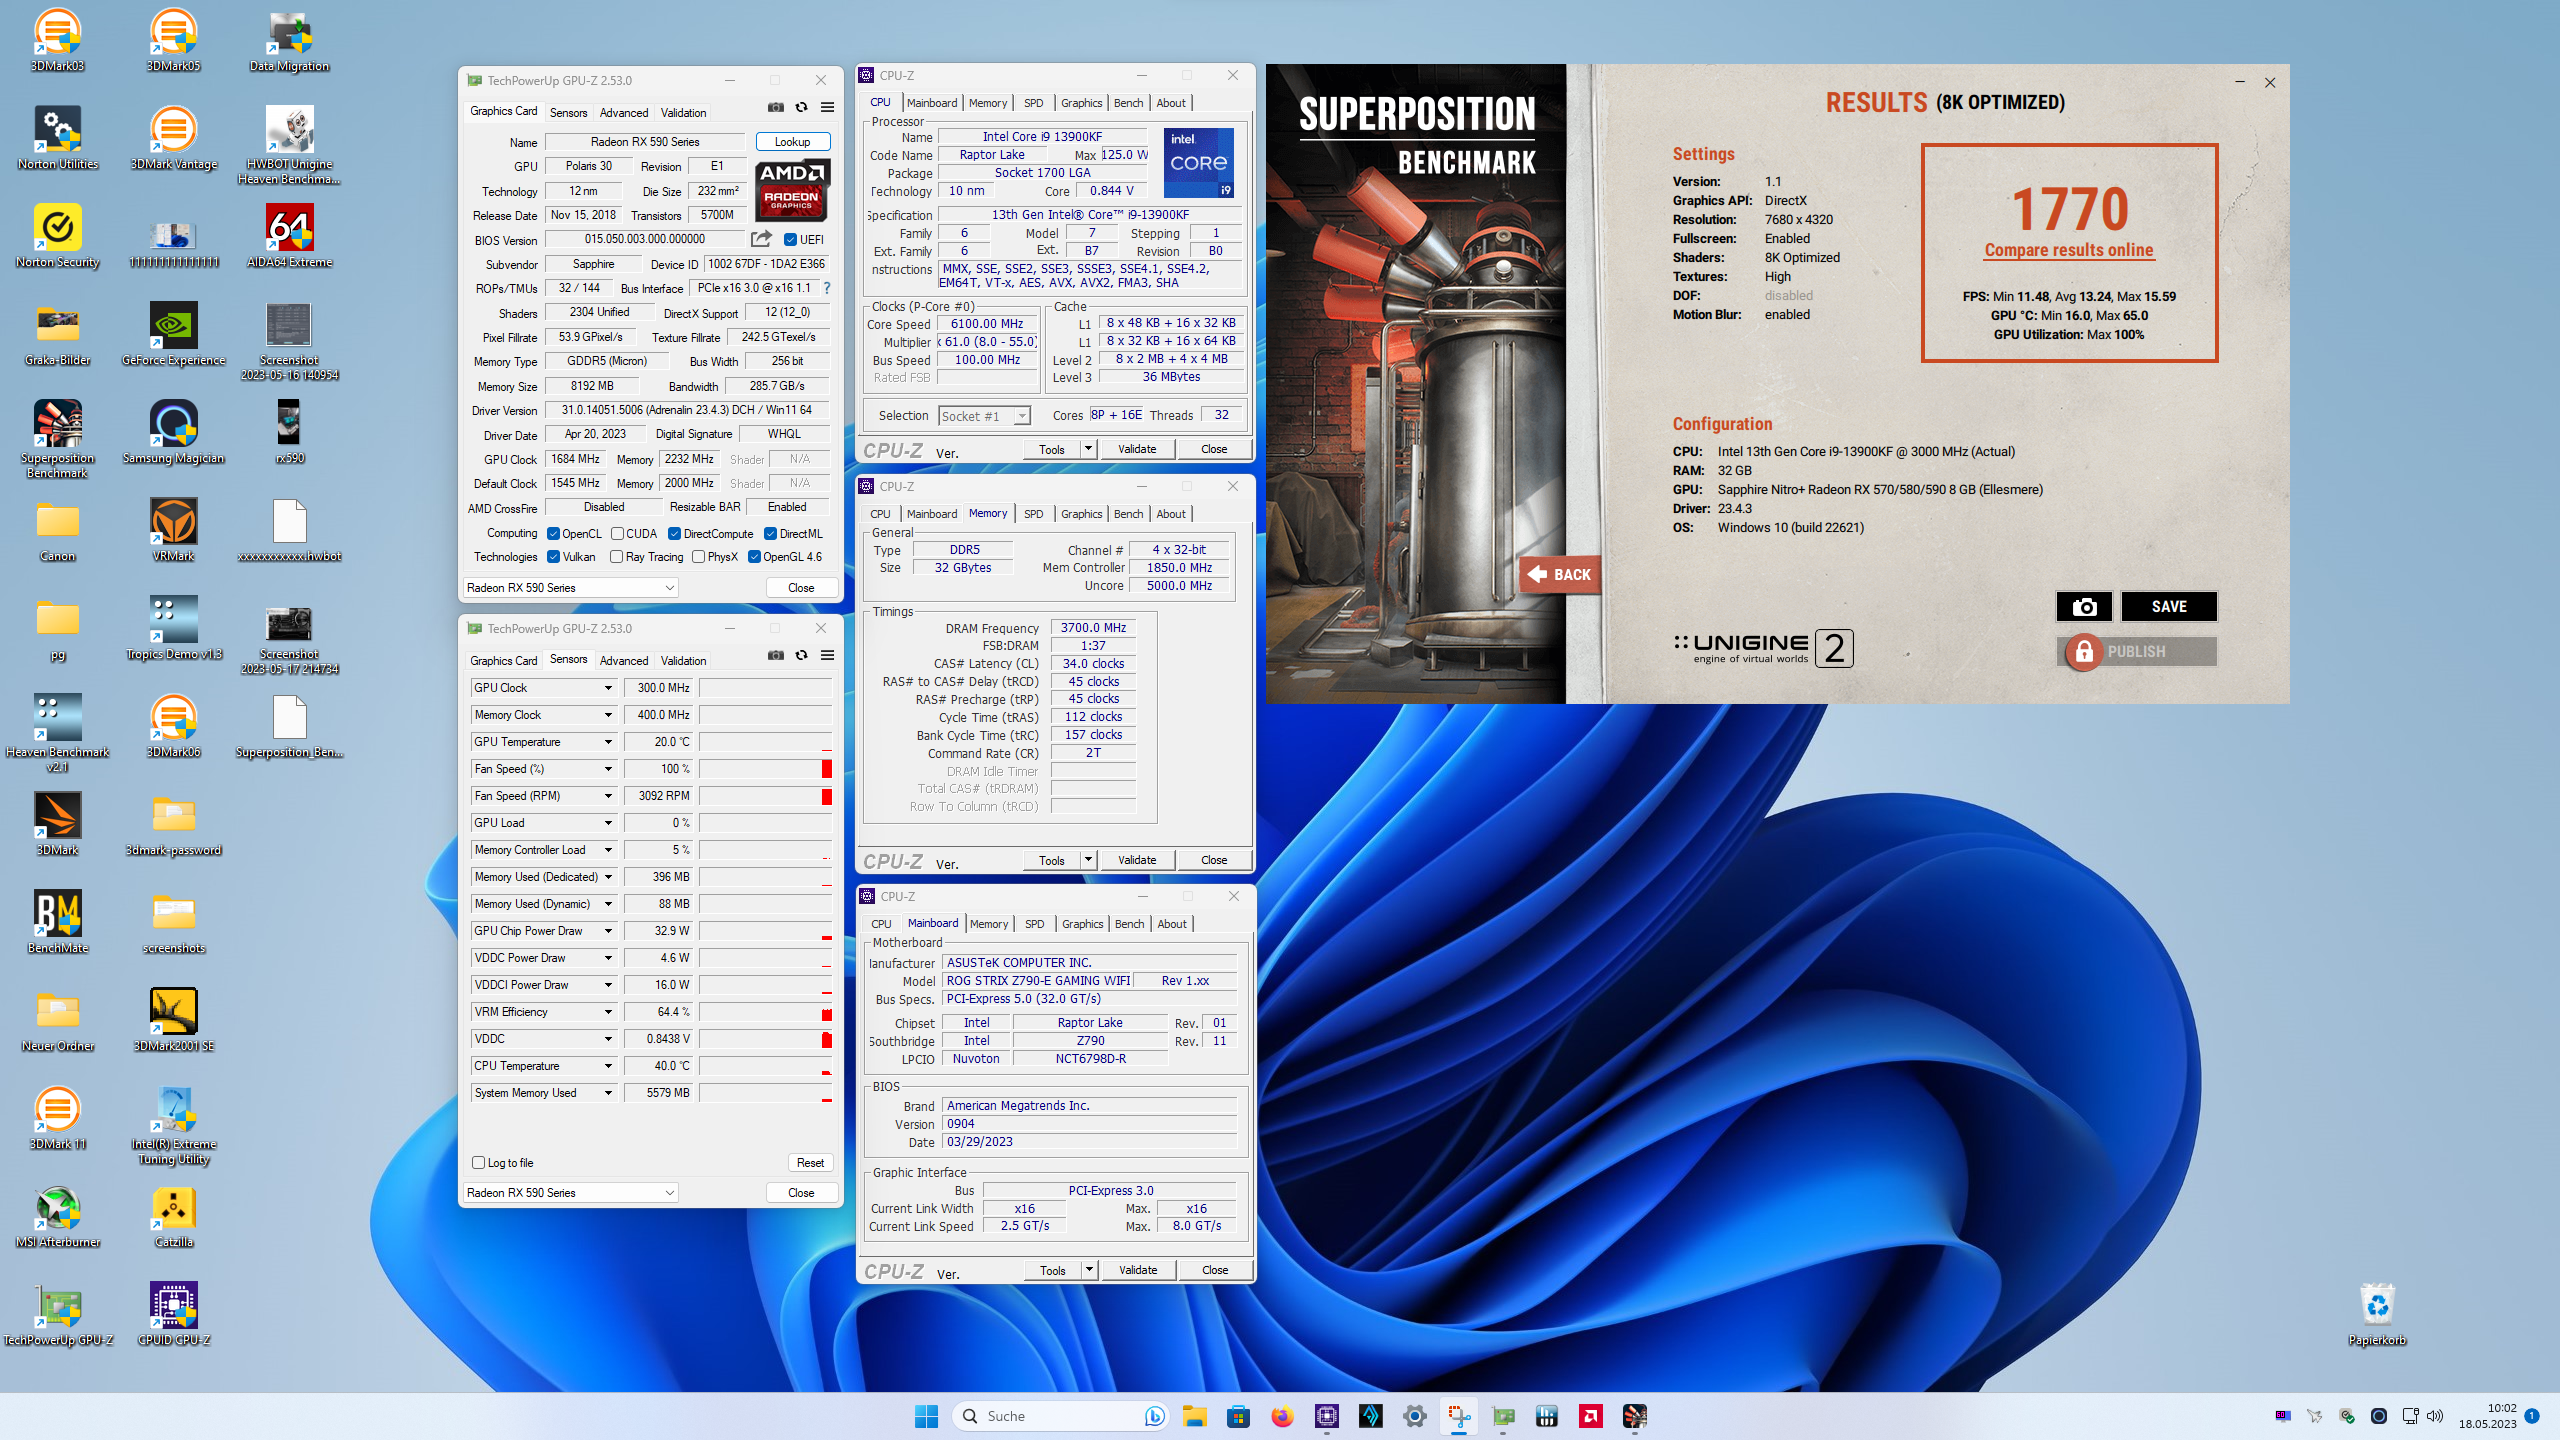Toggle the Ray Tracing checkbox

[x=616, y=557]
